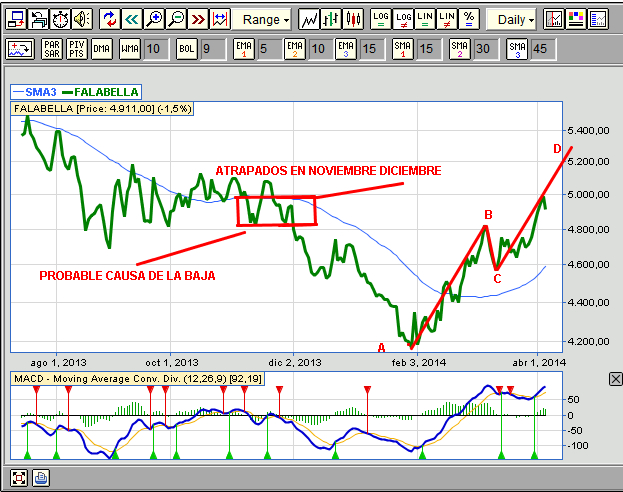Click the feb 3, 2014 date label
The height and width of the screenshot is (492, 623).
pyautogui.click(x=419, y=362)
